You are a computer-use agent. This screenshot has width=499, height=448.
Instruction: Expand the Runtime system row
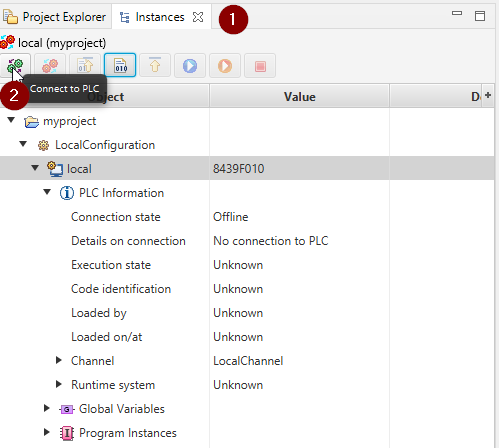(x=59, y=384)
